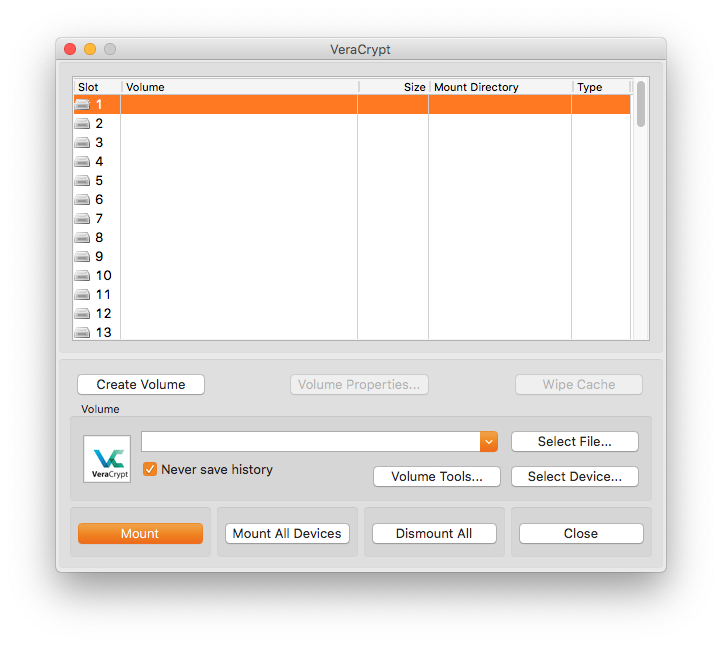Select the drive icon for slot 9
Image resolution: width=722 pixels, height=646 pixels.
tap(82, 256)
